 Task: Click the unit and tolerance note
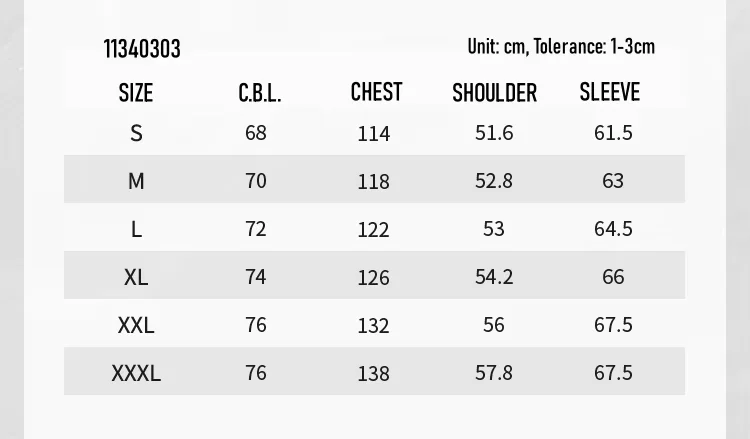561,47
